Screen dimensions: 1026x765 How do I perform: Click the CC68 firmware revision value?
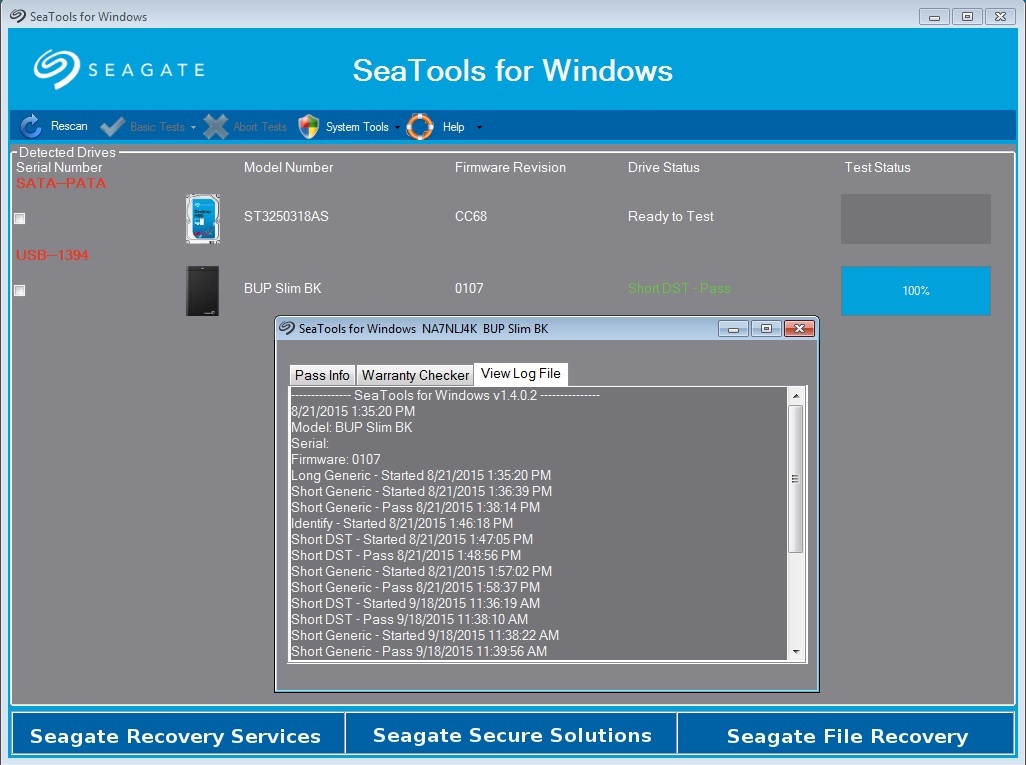tap(471, 216)
